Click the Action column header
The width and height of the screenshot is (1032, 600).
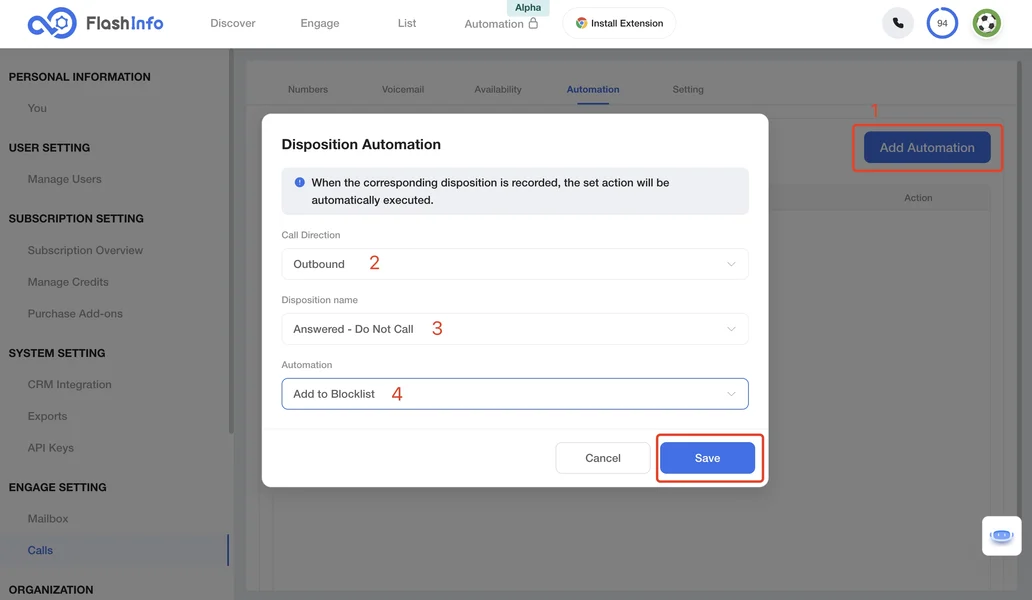(x=917, y=197)
